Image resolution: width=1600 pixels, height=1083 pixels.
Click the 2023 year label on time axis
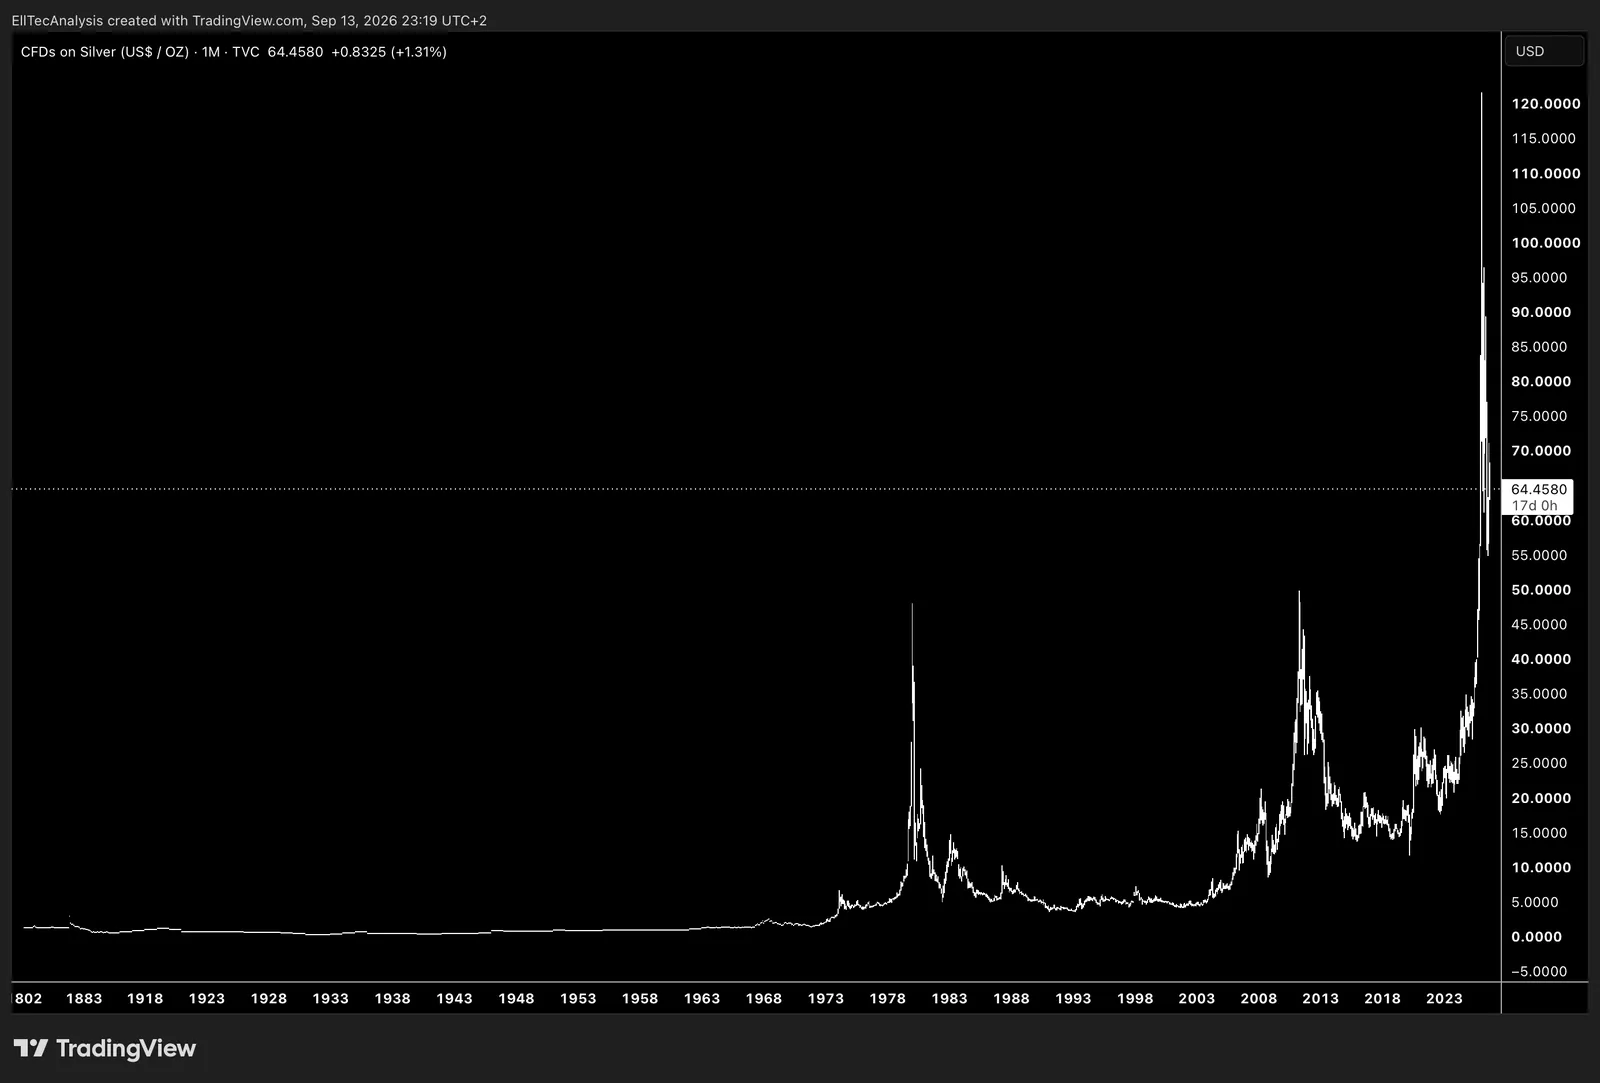(1444, 998)
